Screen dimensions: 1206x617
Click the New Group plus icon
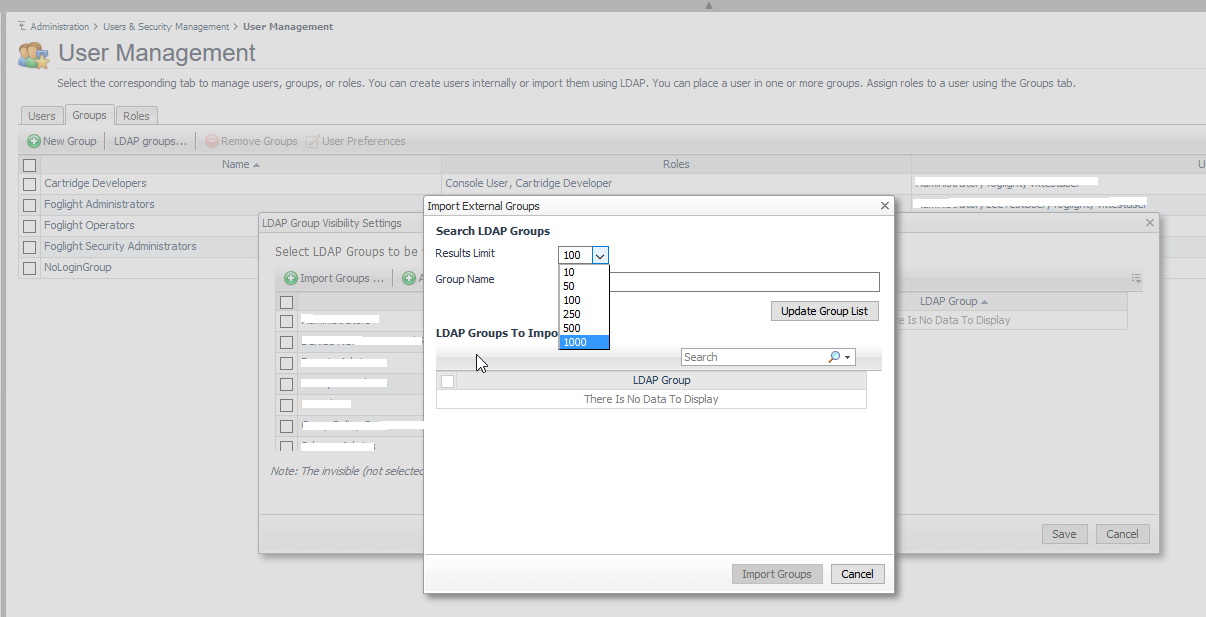pos(33,140)
